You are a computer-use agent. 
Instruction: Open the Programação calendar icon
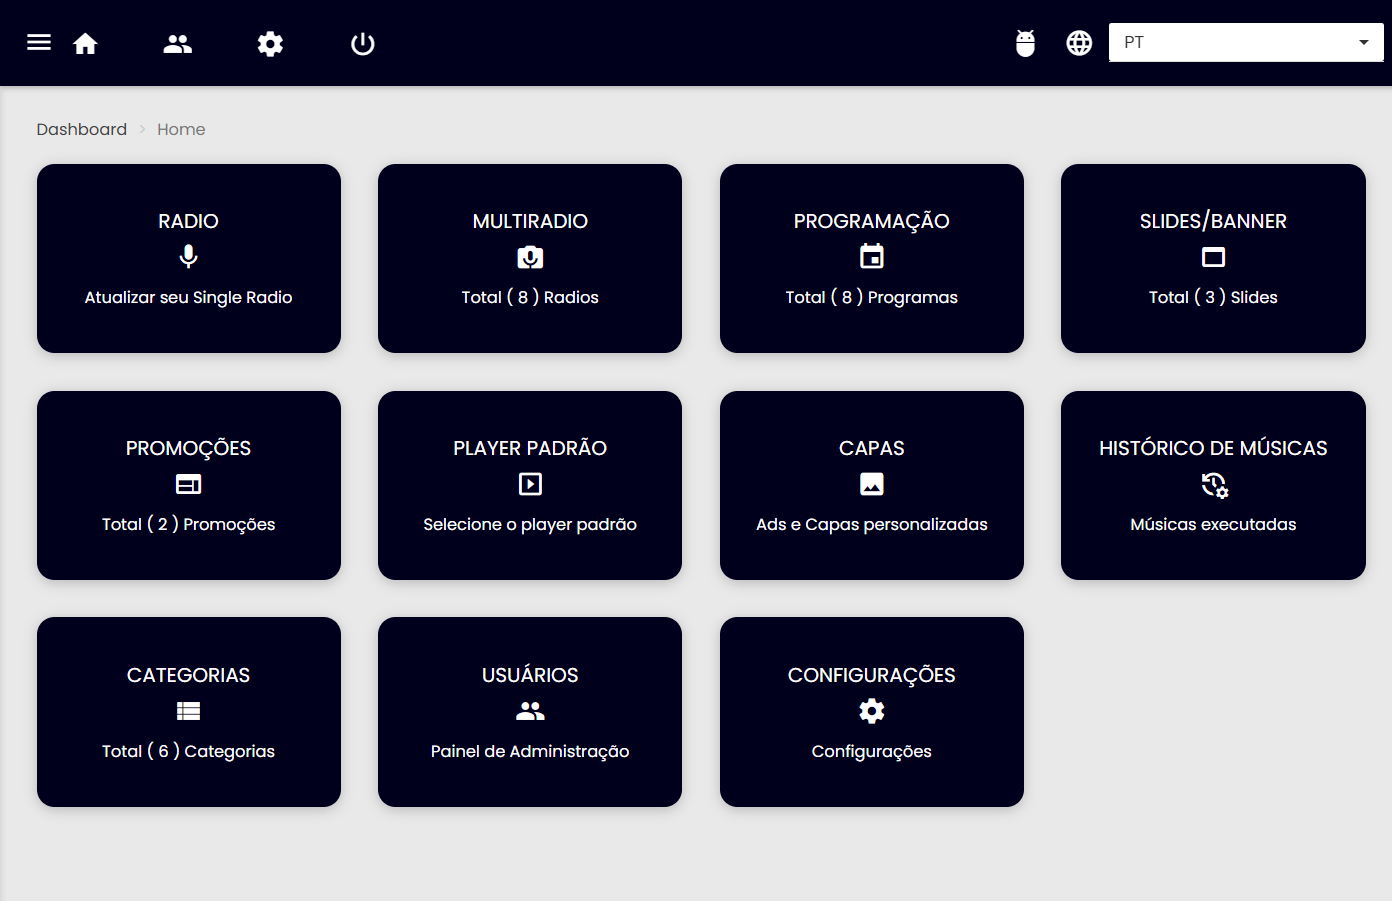point(871,257)
